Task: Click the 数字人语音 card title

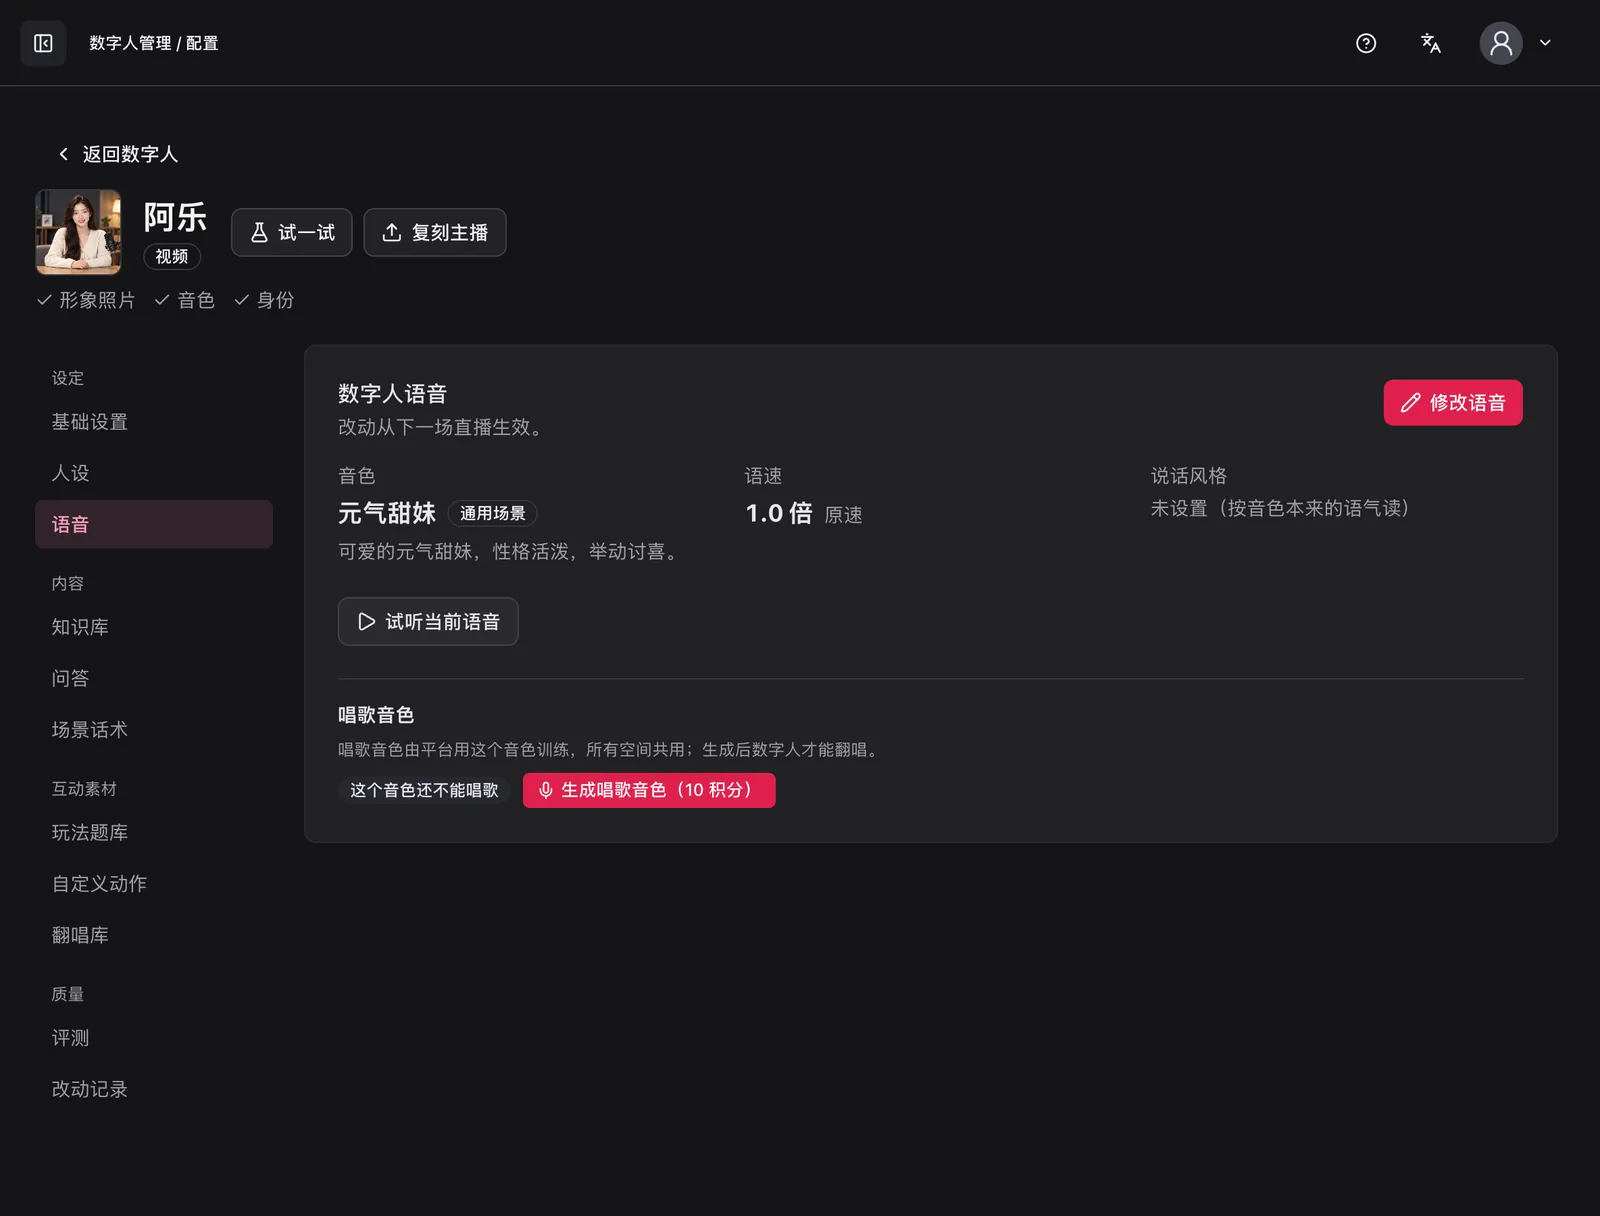Action: click(x=392, y=394)
